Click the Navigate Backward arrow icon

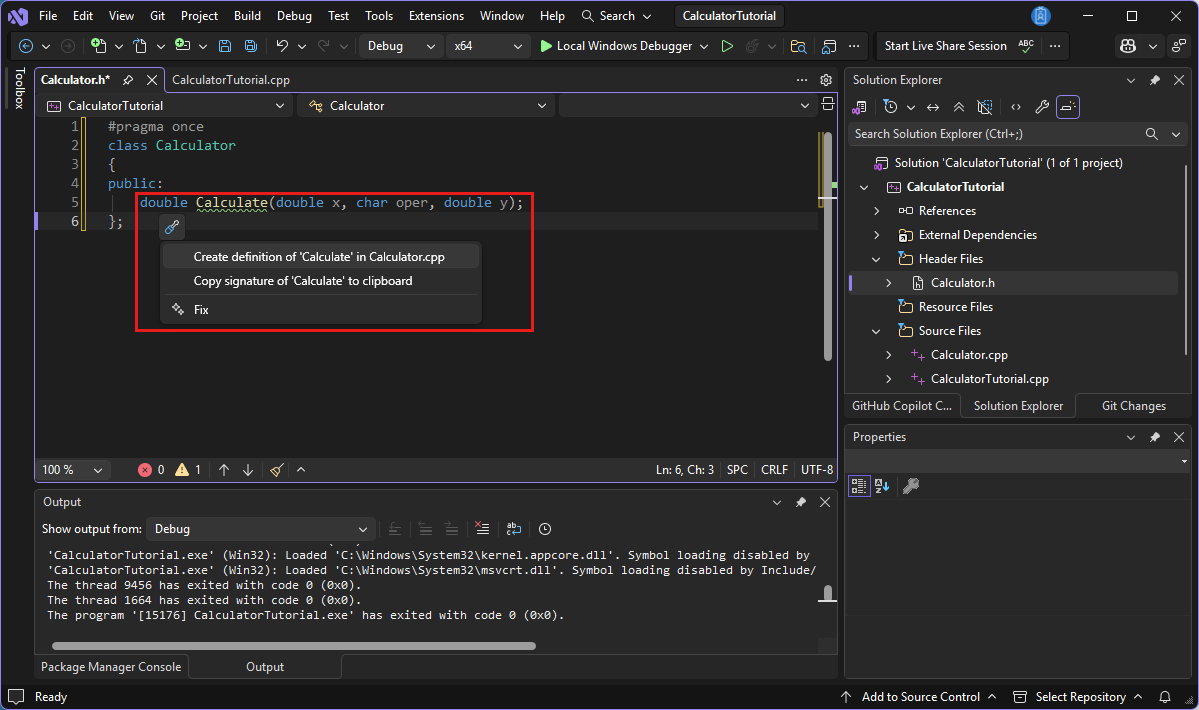[26, 46]
